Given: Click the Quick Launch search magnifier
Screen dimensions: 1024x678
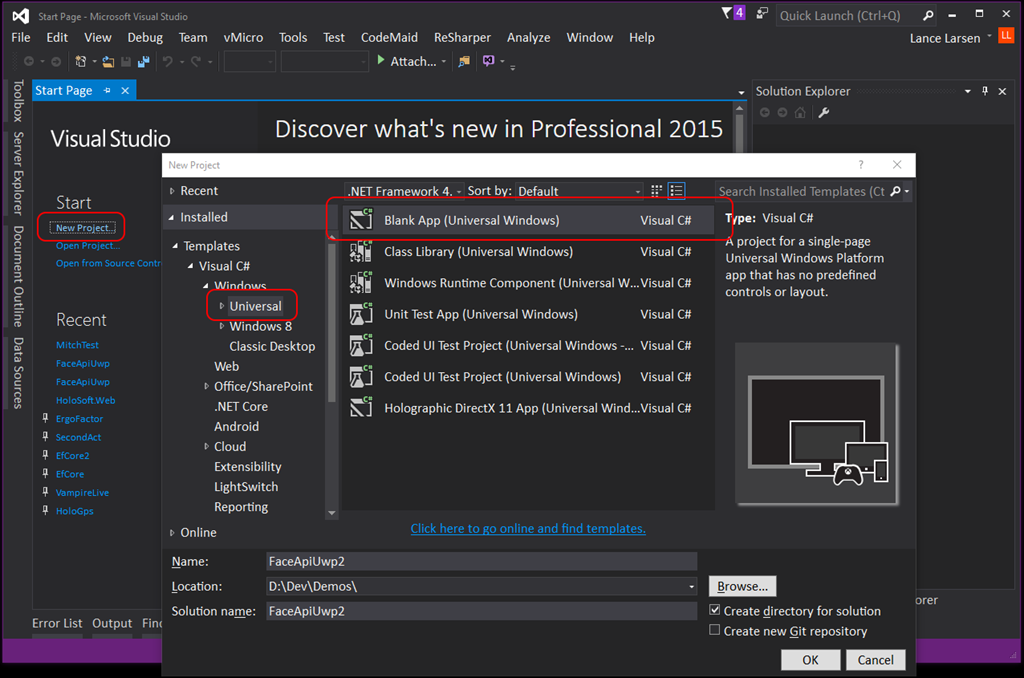Looking at the screenshot, I should (928, 16).
